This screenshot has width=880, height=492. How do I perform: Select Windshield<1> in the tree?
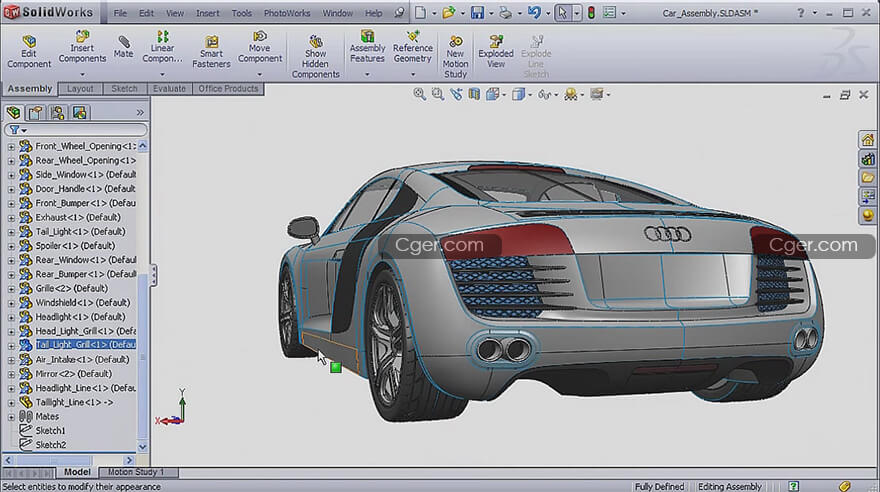82,302
